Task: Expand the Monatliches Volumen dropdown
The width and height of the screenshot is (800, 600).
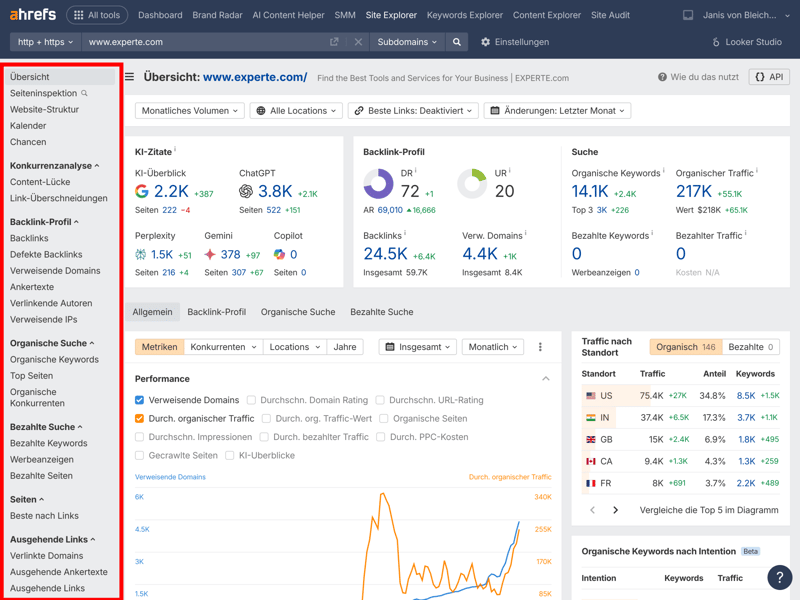Action: [x=189, y=111]
